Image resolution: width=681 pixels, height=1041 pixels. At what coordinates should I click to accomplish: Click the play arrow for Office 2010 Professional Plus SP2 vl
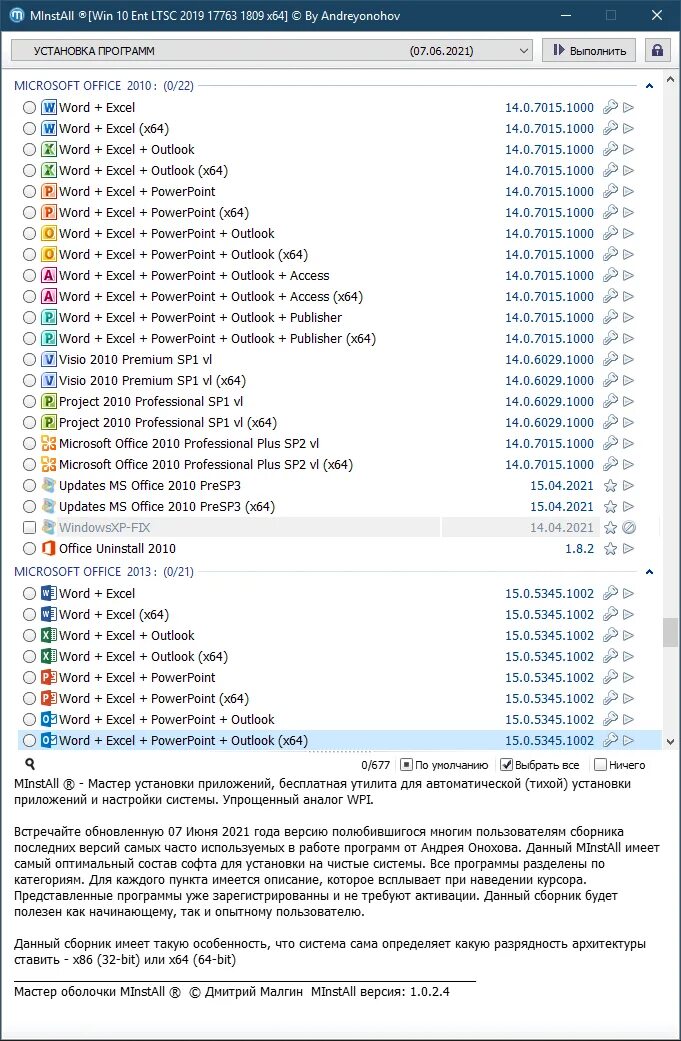[629, 443]
